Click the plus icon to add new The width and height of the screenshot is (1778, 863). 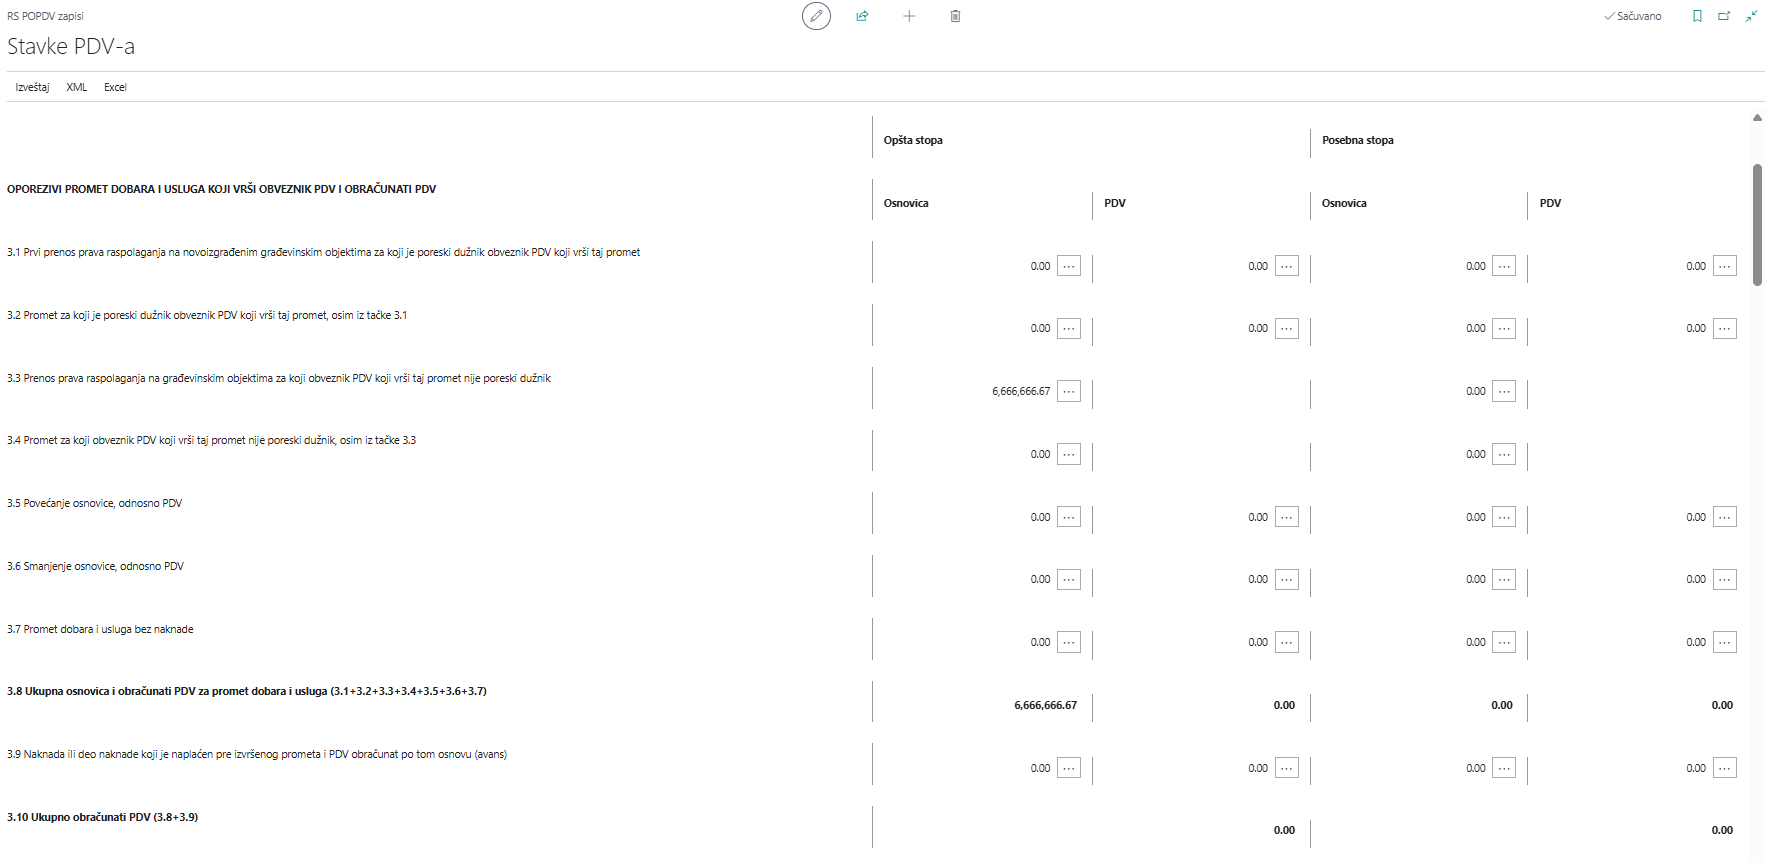click(909, 16)
